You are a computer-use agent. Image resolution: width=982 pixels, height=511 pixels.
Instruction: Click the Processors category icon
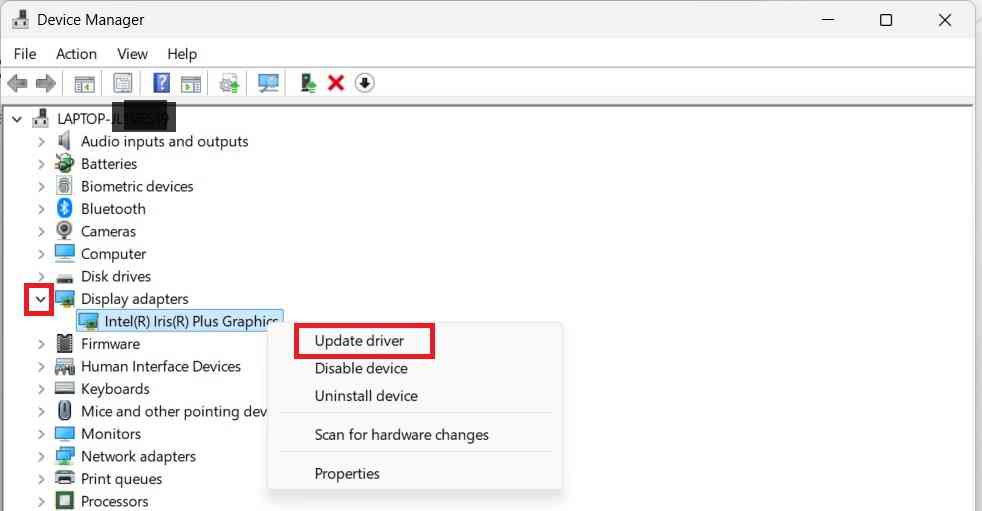point(65,501)
